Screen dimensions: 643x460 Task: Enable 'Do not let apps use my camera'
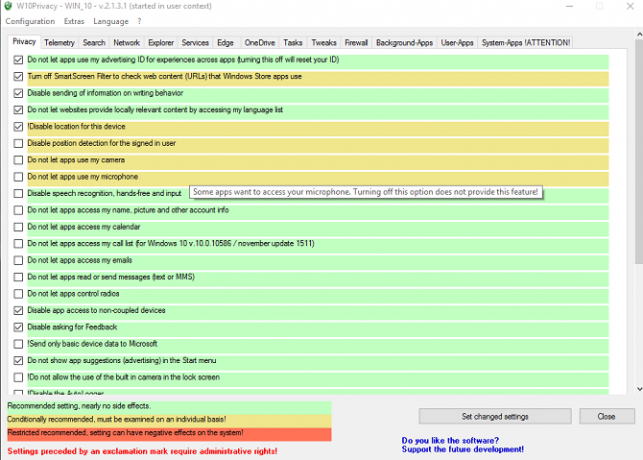pos(18,160)
